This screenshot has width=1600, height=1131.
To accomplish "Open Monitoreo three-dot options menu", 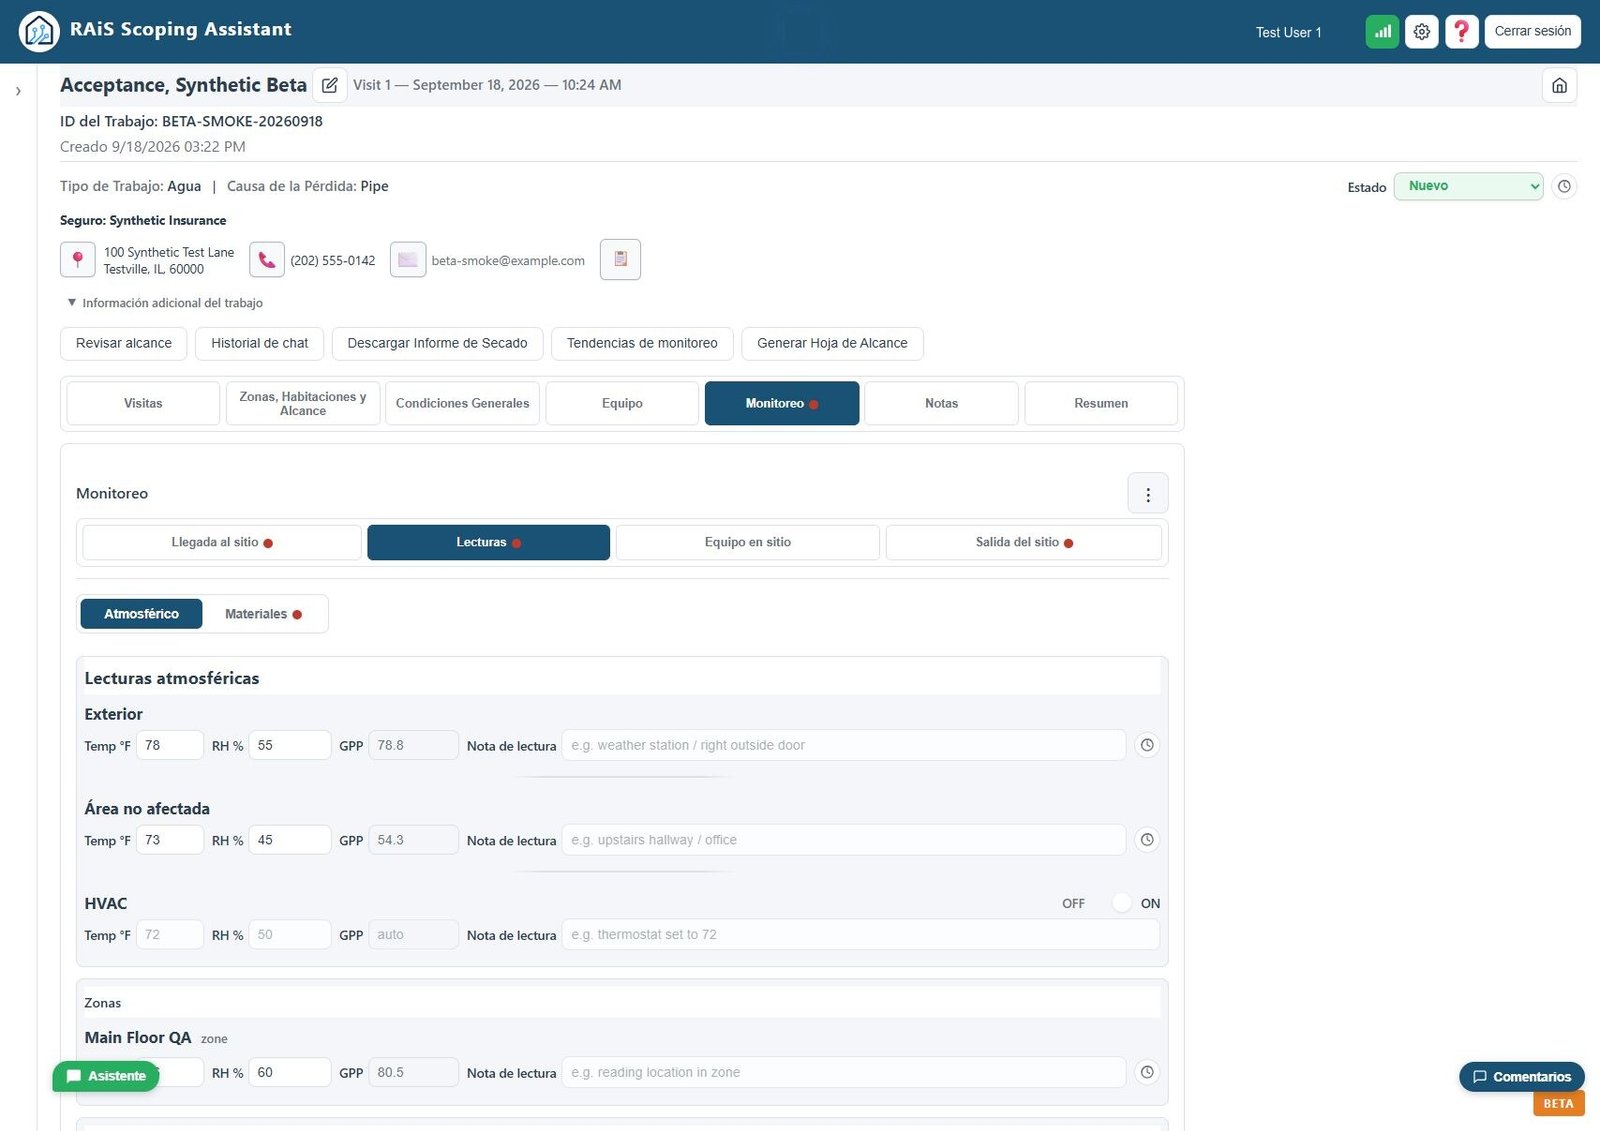I will point(1148,494).
